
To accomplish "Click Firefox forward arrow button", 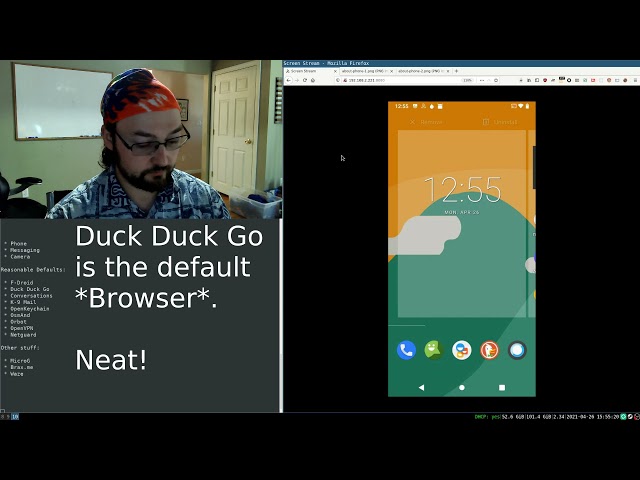I will click(x=297, y=80).
